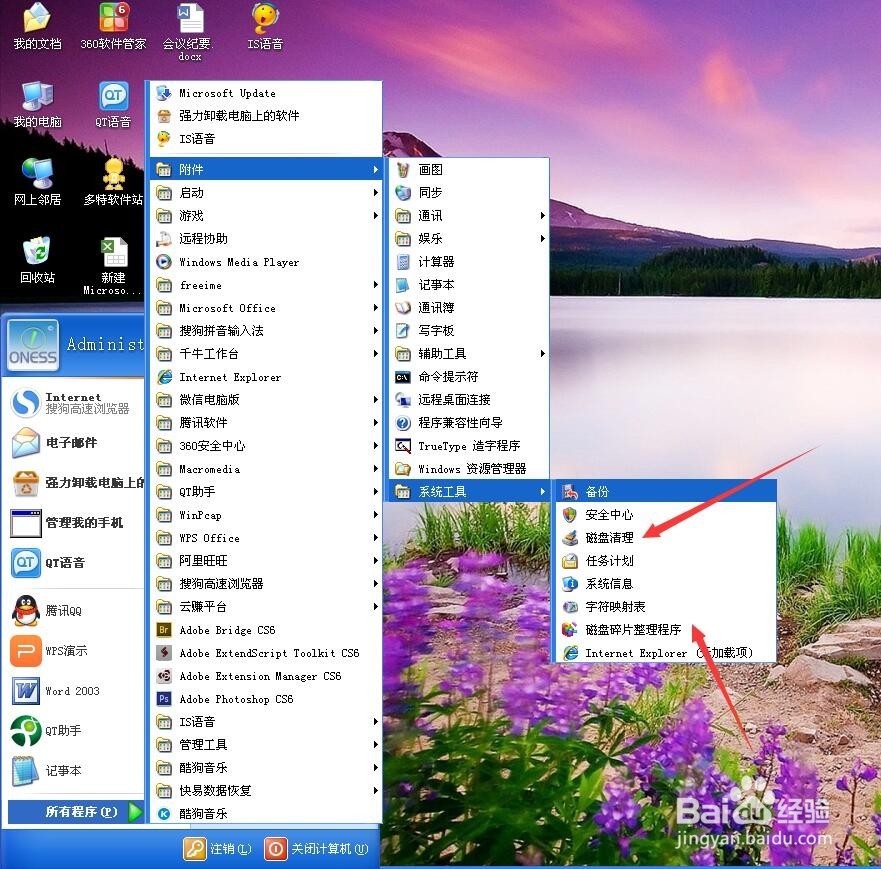Open the 回收站 recycle bin icon
Viewport: 881px width, 869px height.
(37, 260)
